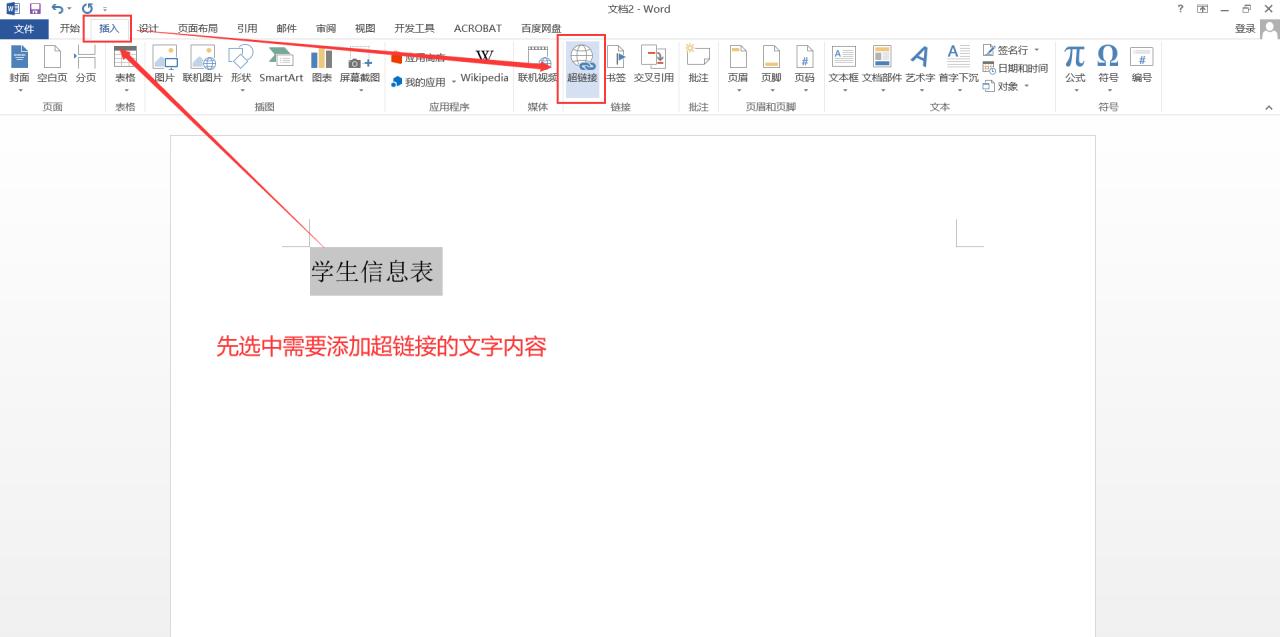The image size is (1280, 637).
Task: Open the Developer (开发工具) tab
Action: click(414, 29)
